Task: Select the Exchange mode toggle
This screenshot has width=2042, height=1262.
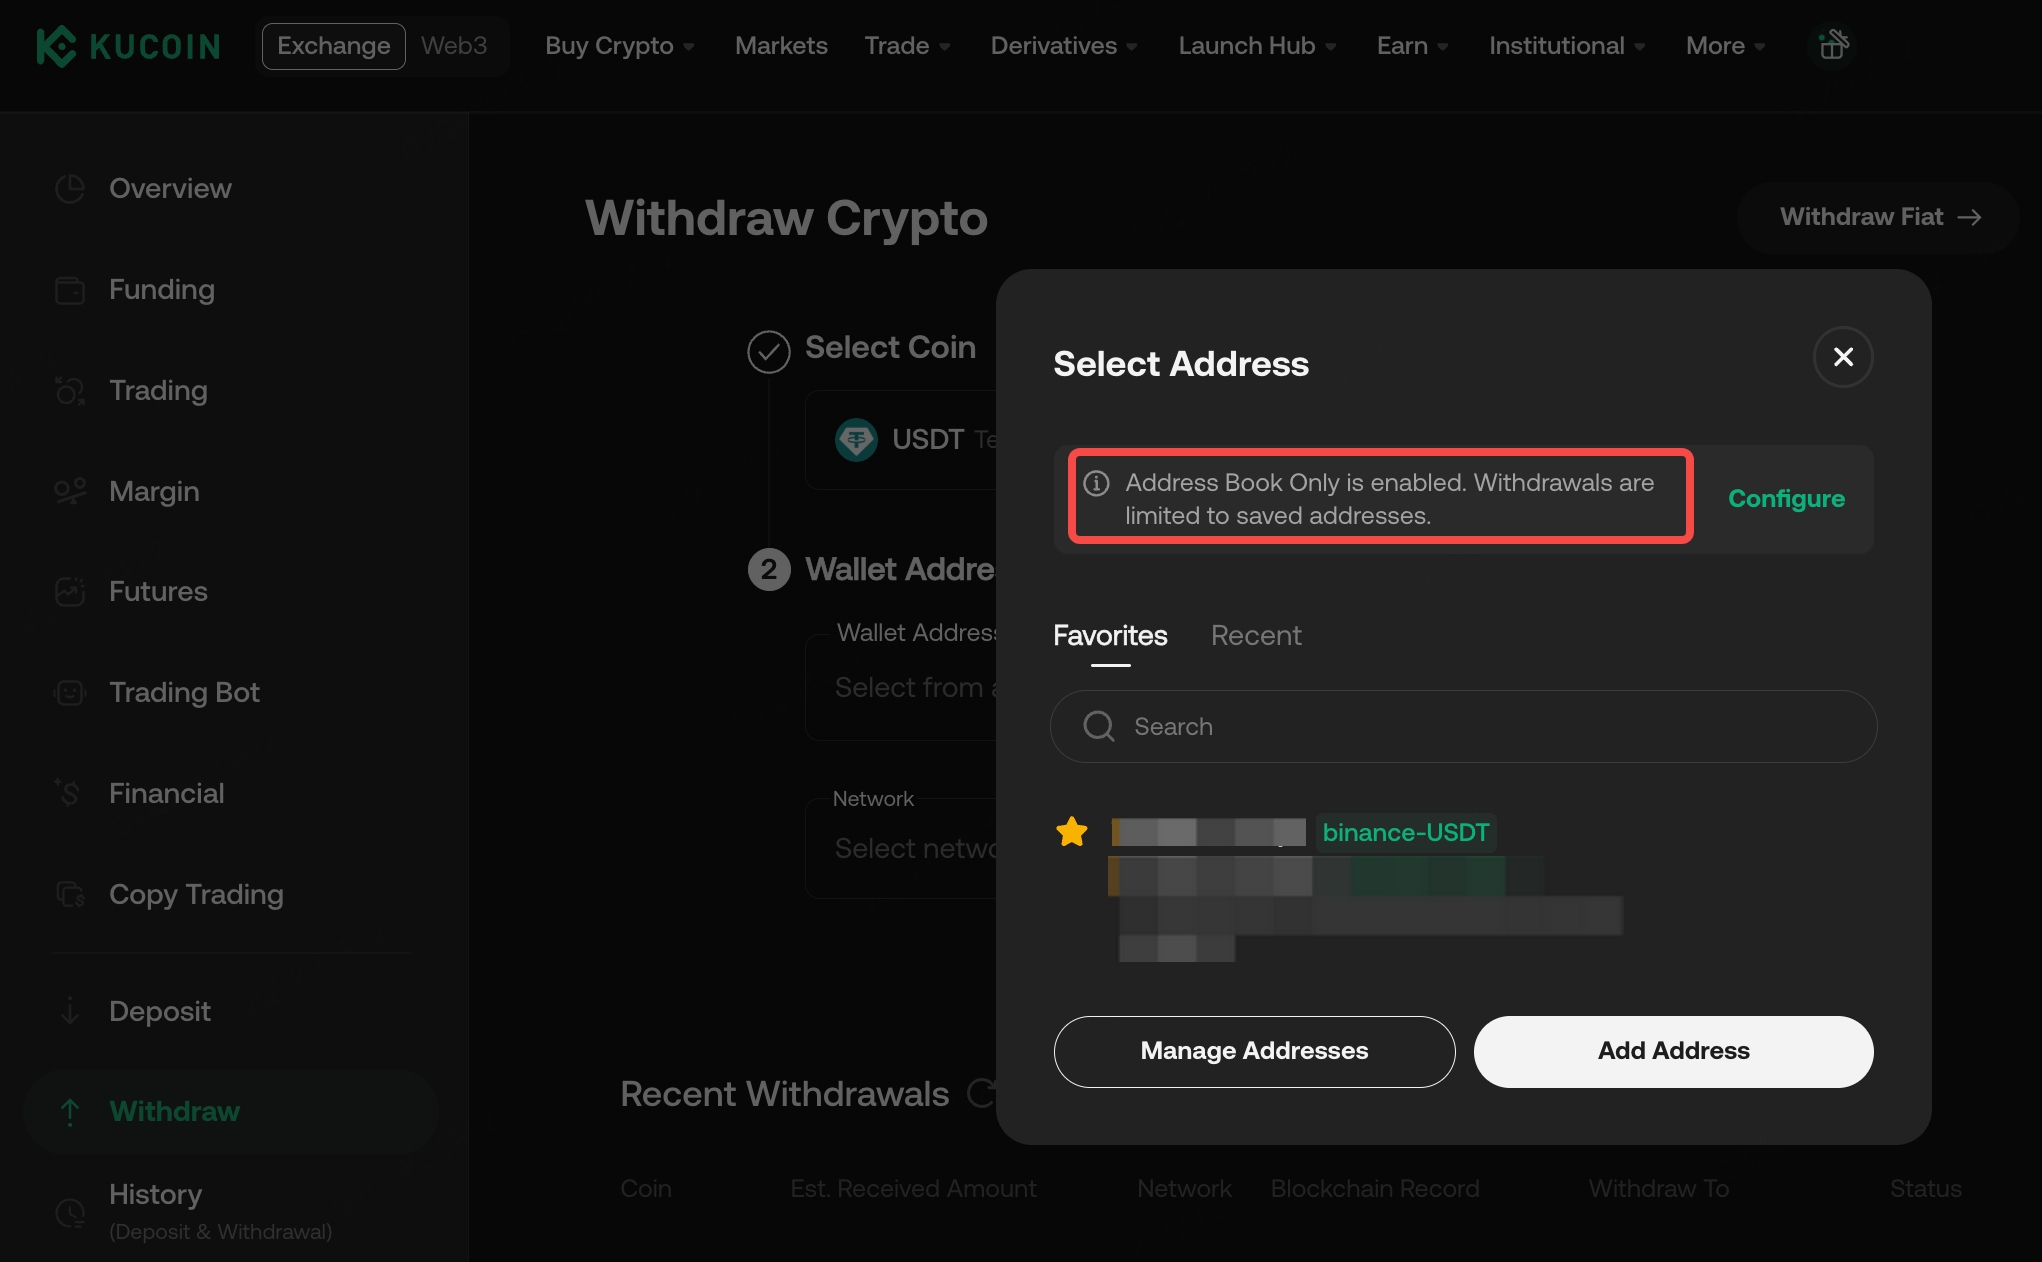Action: coord(333,46)
